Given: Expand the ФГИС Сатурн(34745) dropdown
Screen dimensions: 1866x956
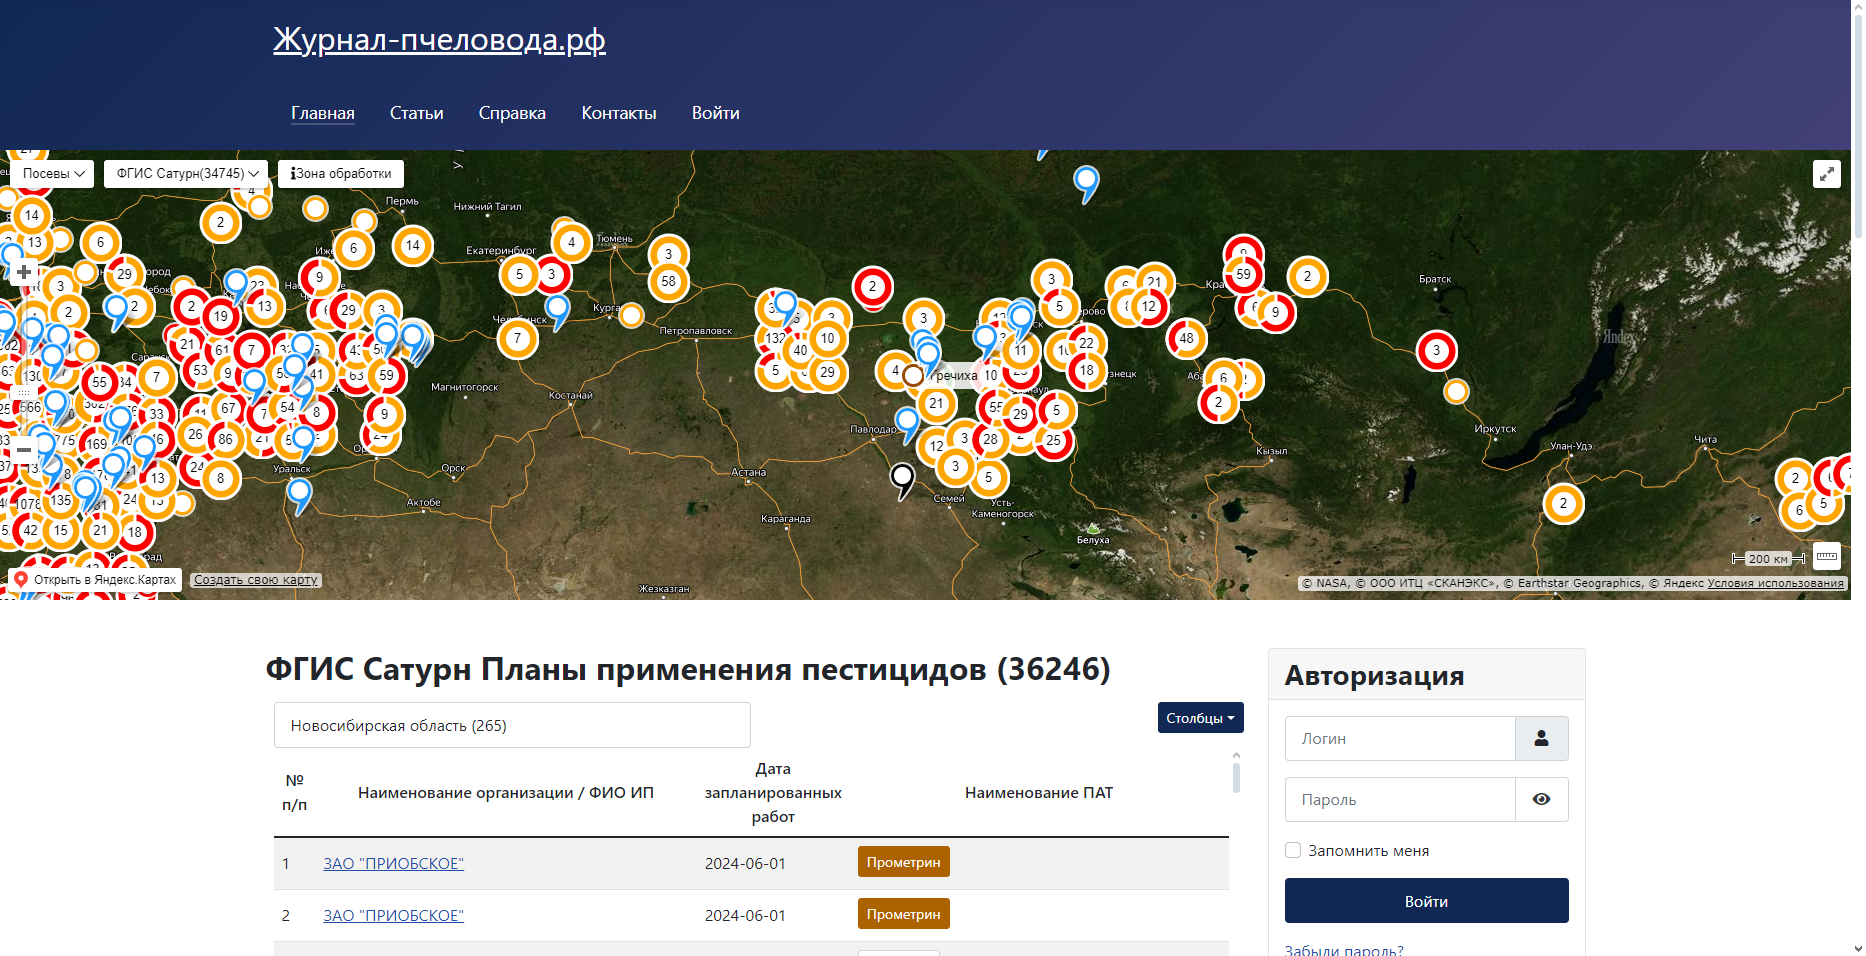Looking at the screenshot, I should coord(186,173).
